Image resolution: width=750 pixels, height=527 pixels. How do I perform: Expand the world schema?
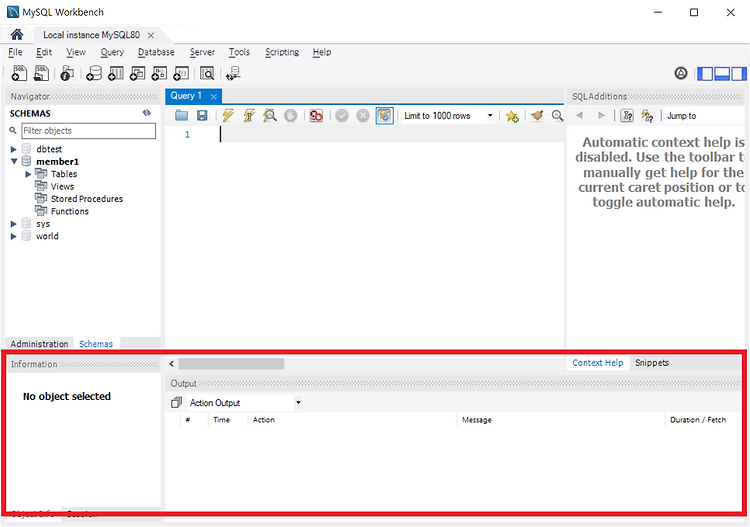pos(13,236)
